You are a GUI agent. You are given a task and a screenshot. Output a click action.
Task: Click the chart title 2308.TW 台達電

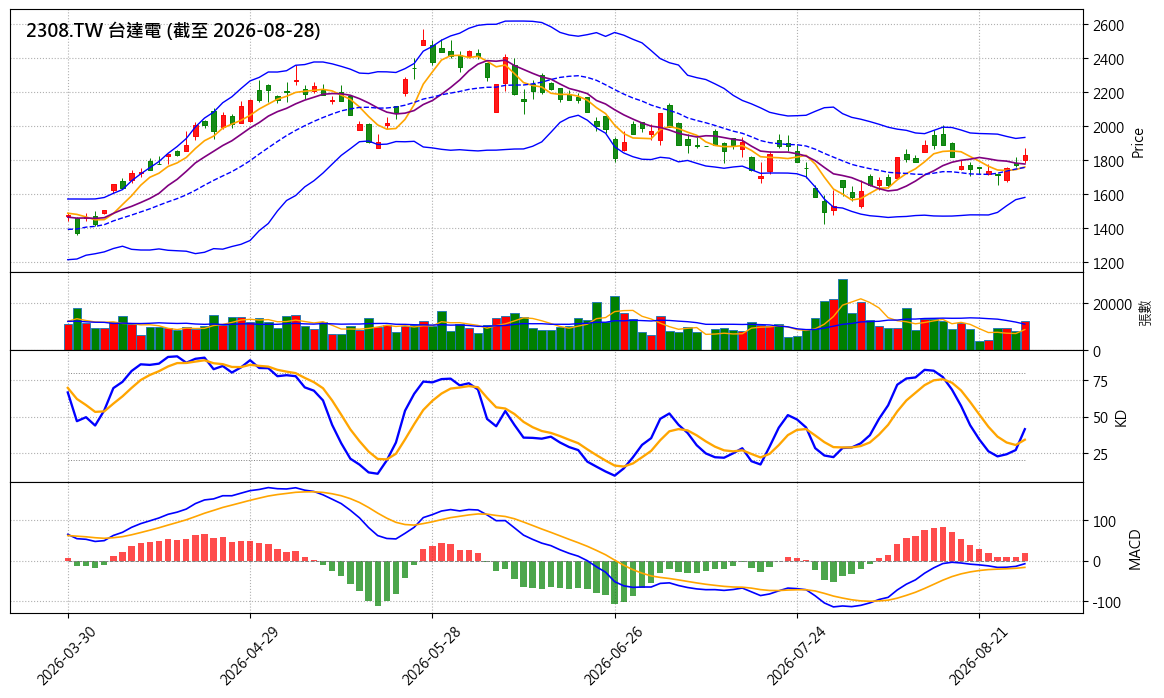[94, 30]
